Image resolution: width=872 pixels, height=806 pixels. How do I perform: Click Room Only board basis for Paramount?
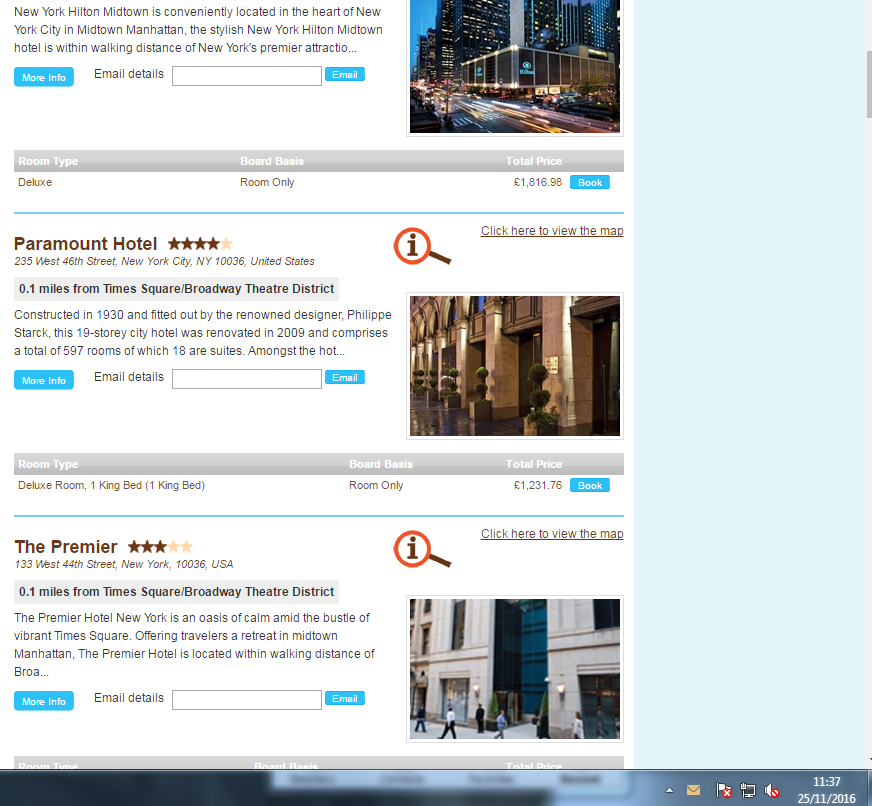click(376, 486)
